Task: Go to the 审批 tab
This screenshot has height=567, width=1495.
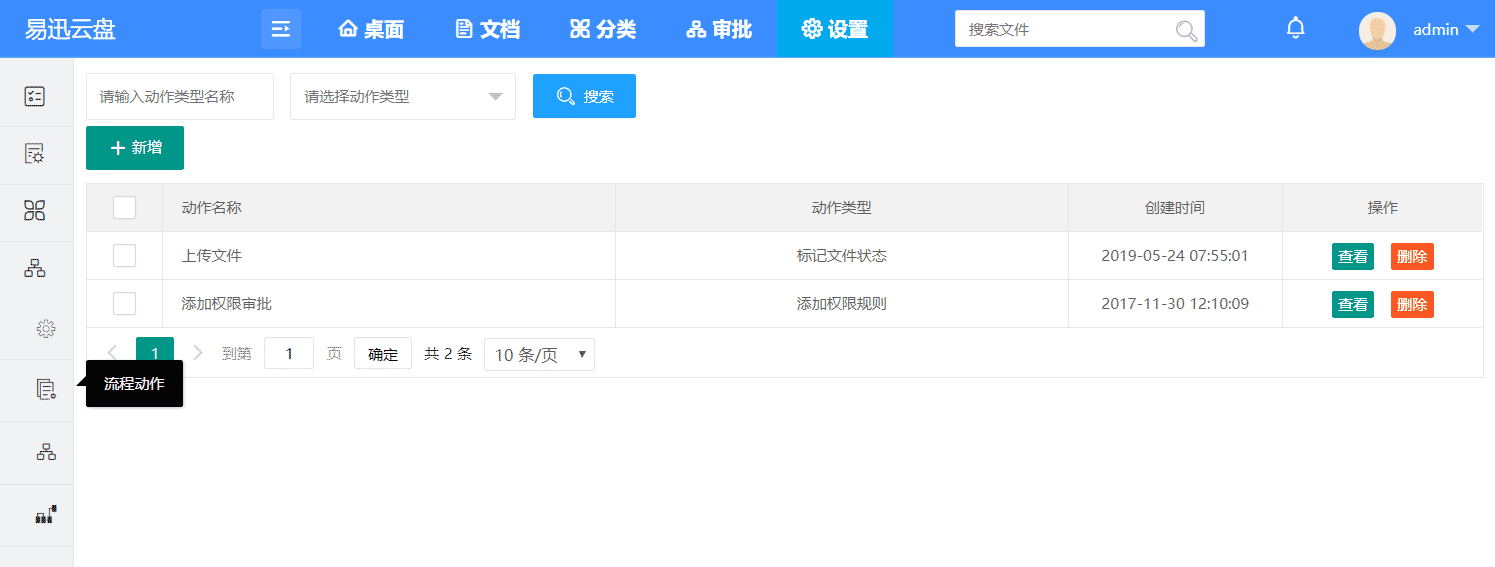Action: coord(719,29)
